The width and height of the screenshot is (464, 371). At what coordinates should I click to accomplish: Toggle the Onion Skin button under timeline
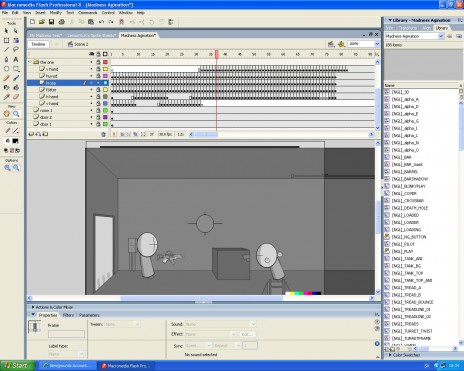coord(122,134)
